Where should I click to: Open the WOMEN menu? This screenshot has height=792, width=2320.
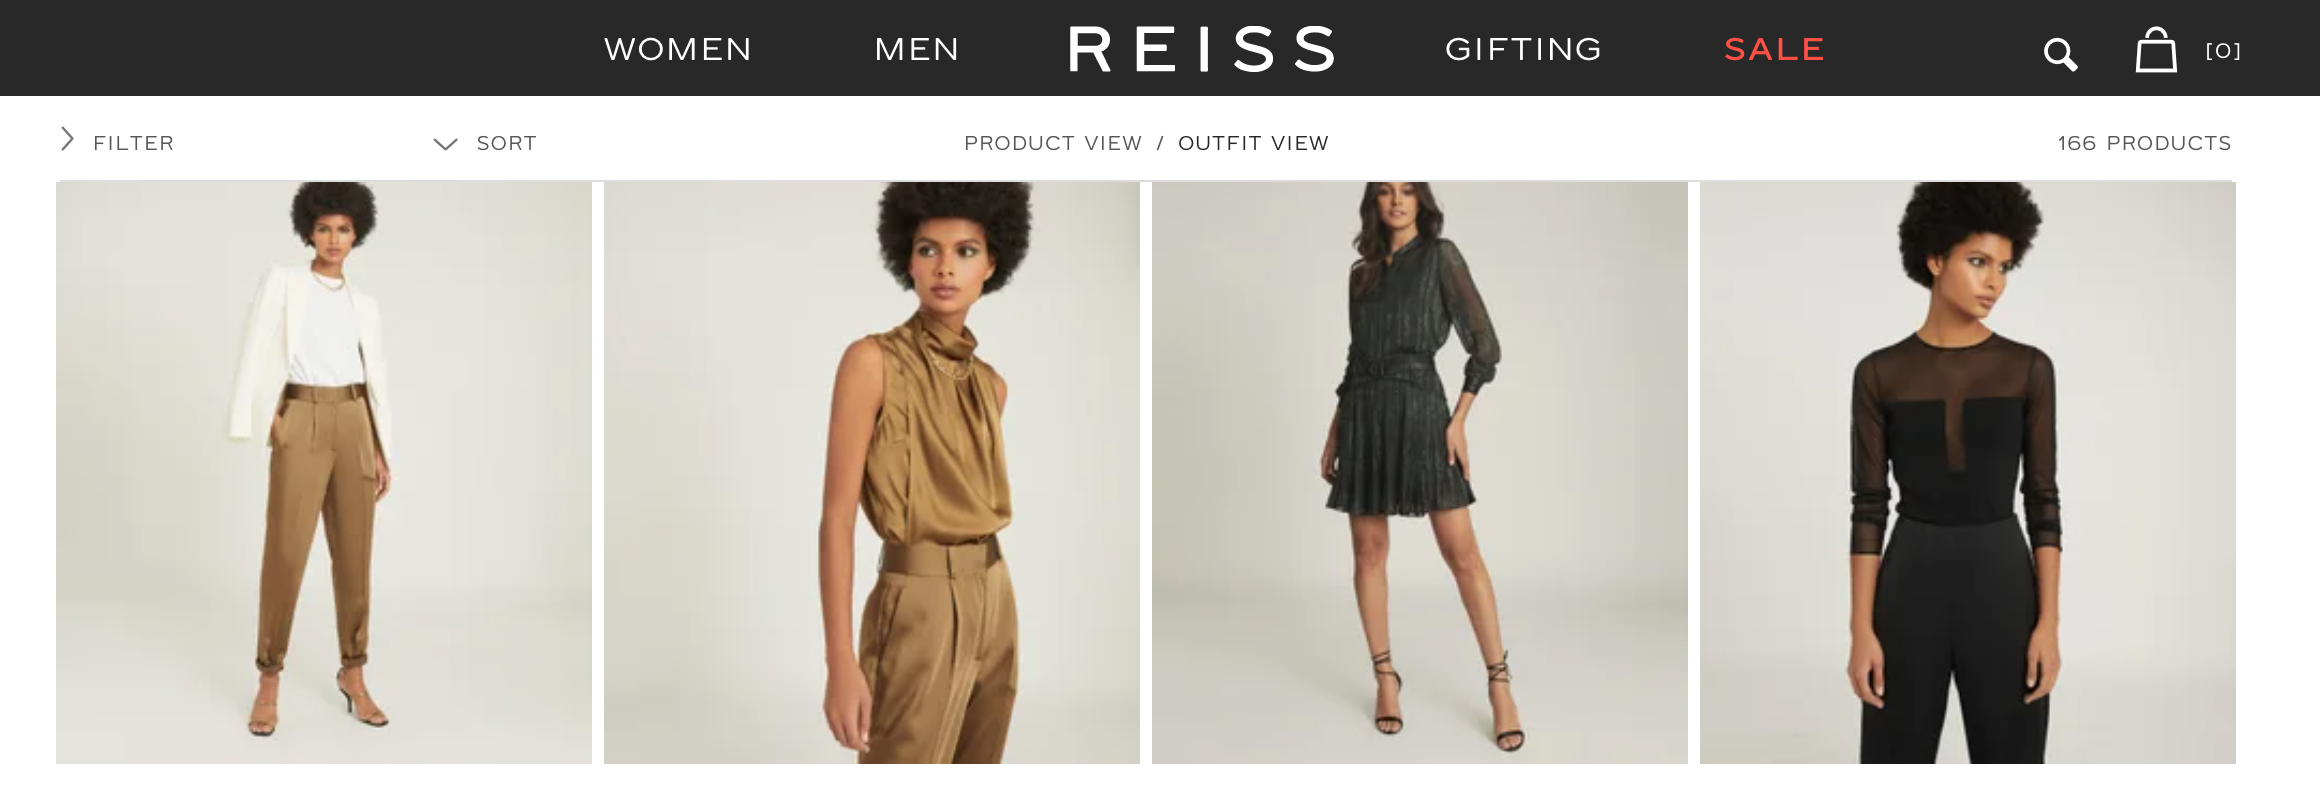(678, 49)
